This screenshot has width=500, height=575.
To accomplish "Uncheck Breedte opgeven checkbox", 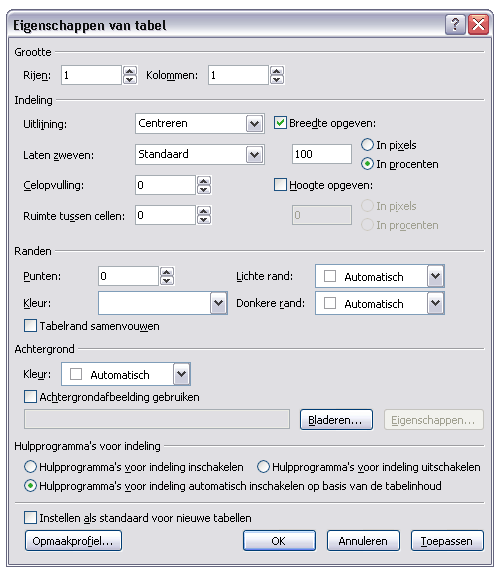I will click(280, 122).
